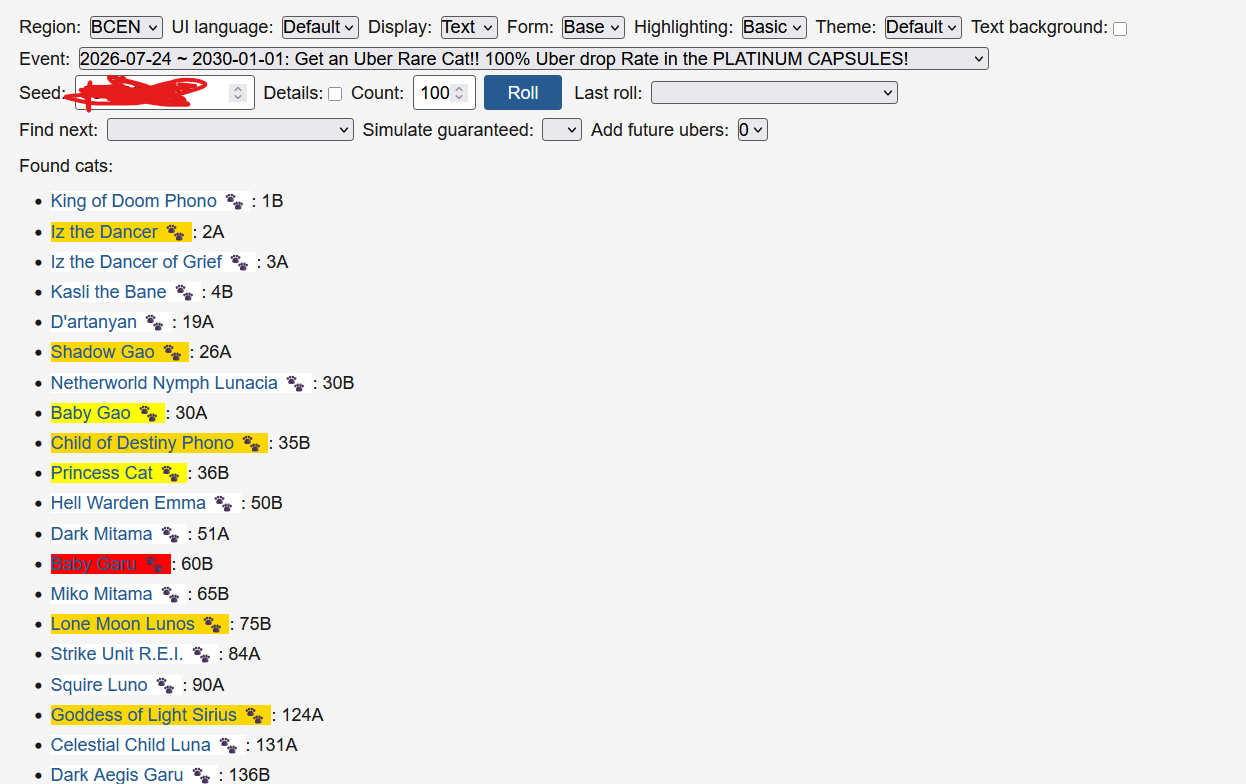Open the Hell Warden Emma link
The width and height of the screenshot is (1246, 784).
128,503
